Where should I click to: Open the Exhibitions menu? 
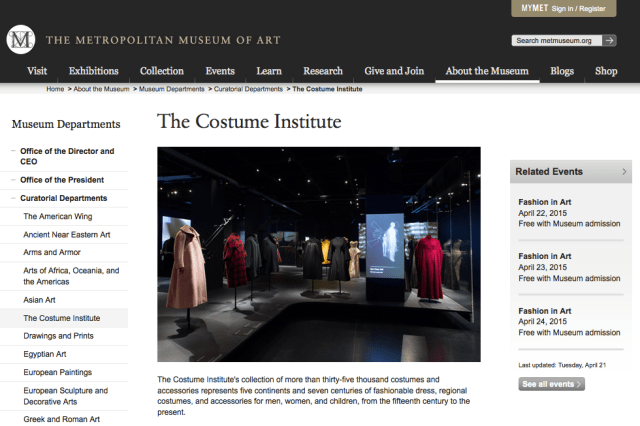coord(93,71)
